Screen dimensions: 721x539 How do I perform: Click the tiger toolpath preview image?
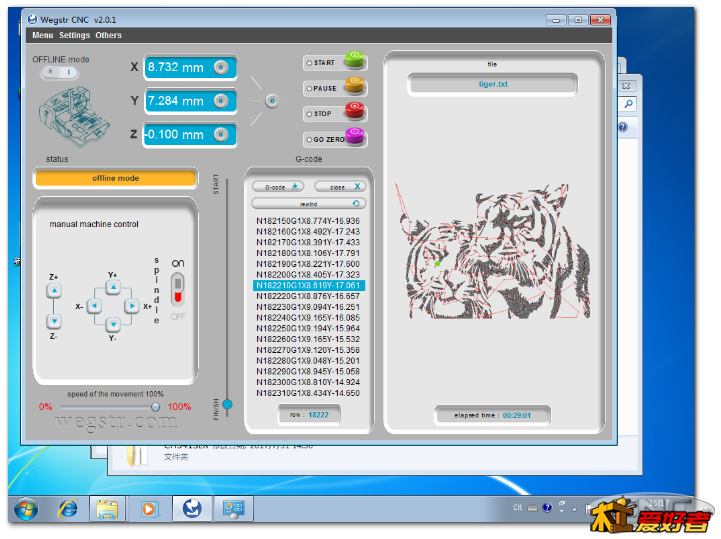[x=492, y=251]
